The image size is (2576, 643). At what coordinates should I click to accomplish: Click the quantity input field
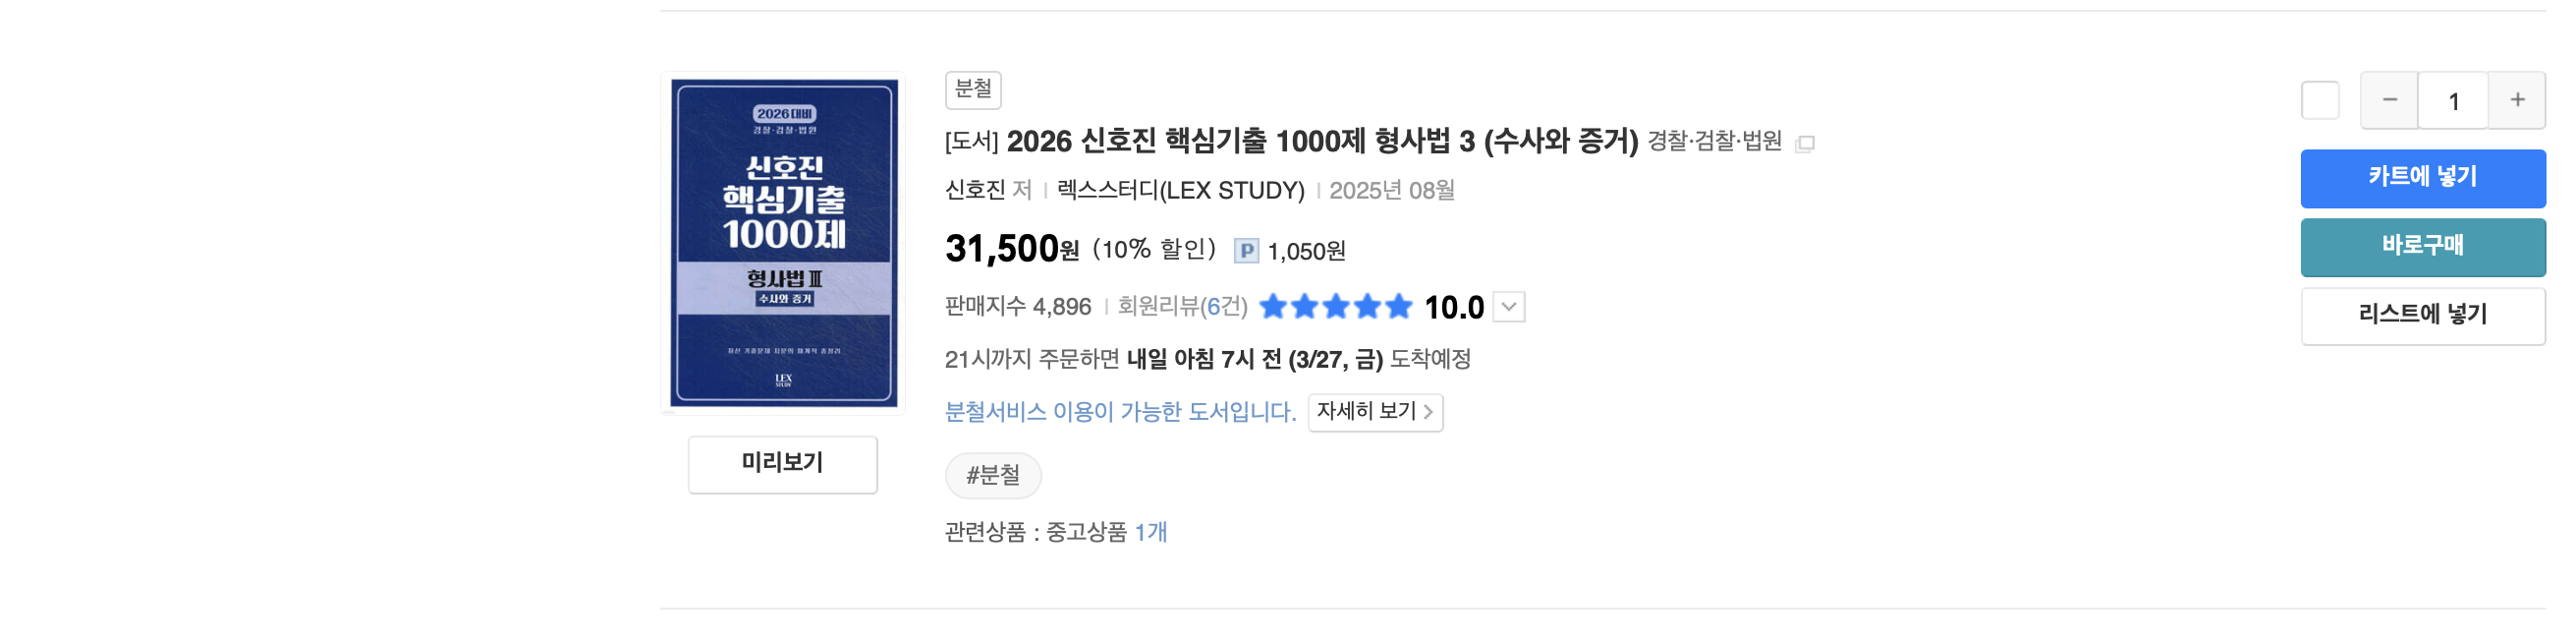2452,101
